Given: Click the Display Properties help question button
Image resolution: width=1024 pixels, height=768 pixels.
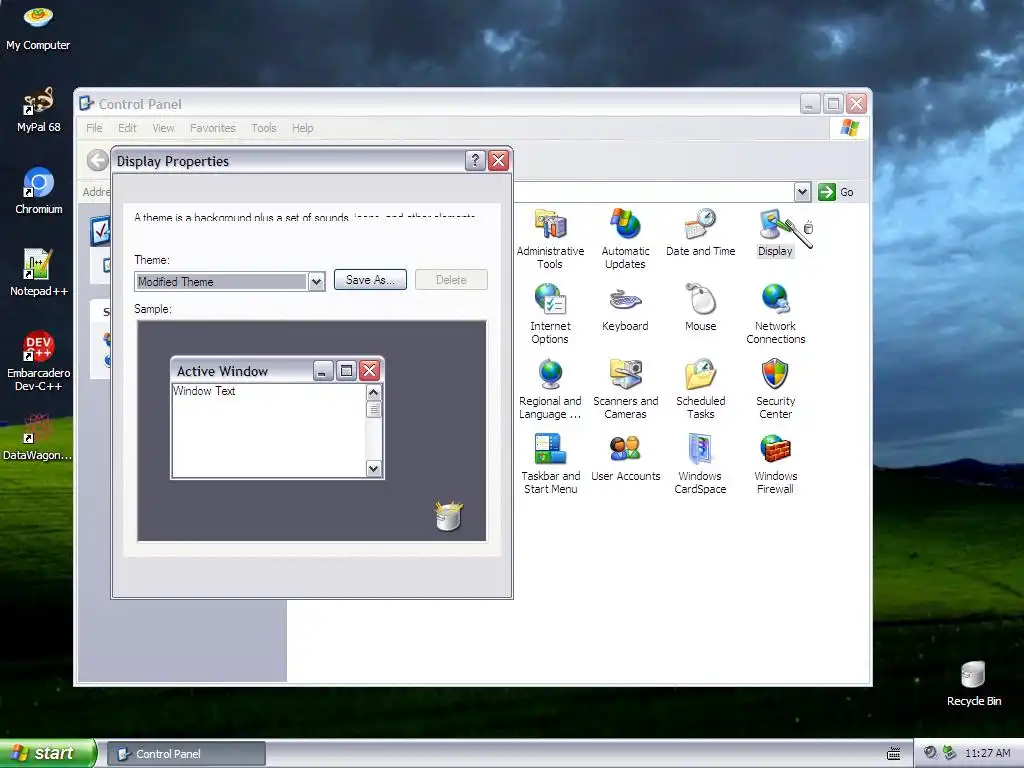Looking at the screenshot, I should [475, 161].
